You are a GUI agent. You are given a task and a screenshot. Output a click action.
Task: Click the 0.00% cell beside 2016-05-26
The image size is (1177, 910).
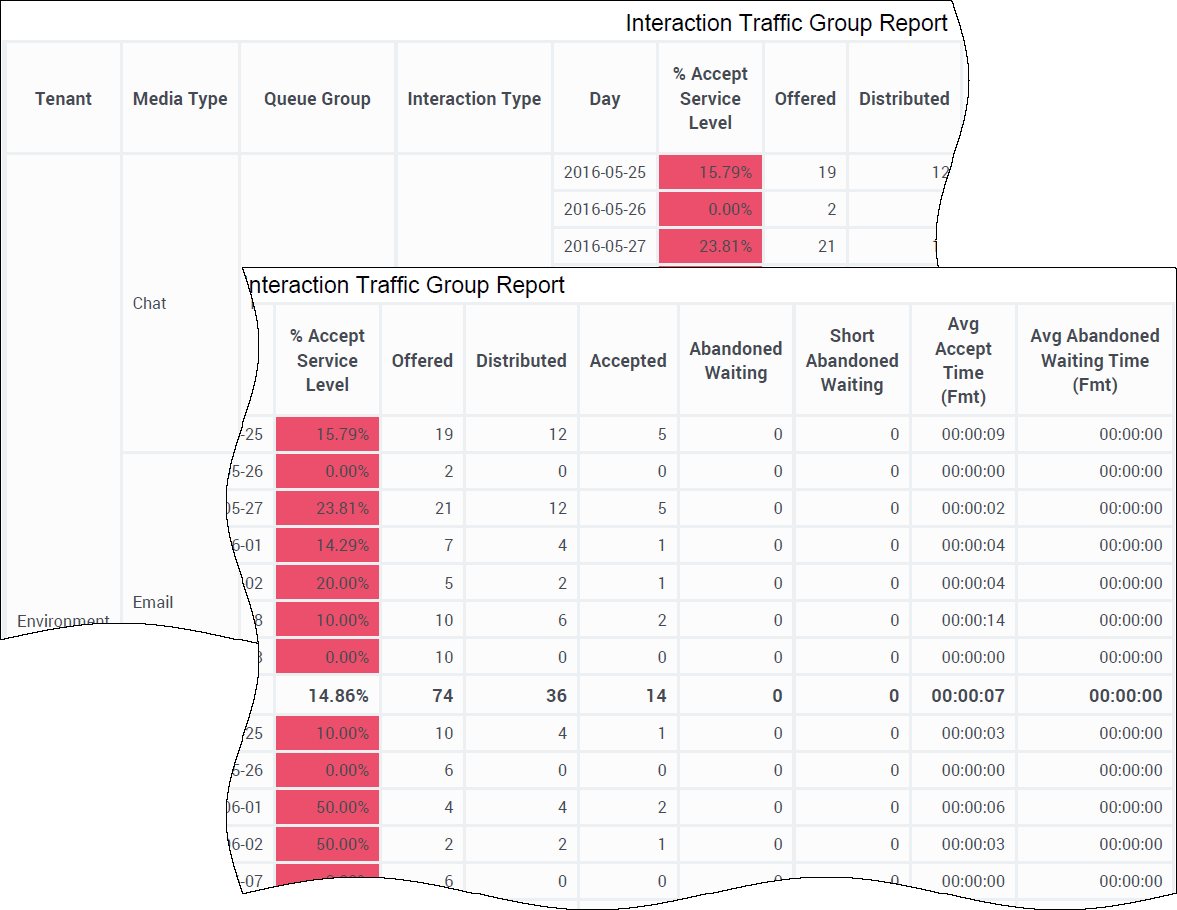click(x=710, y=209)
